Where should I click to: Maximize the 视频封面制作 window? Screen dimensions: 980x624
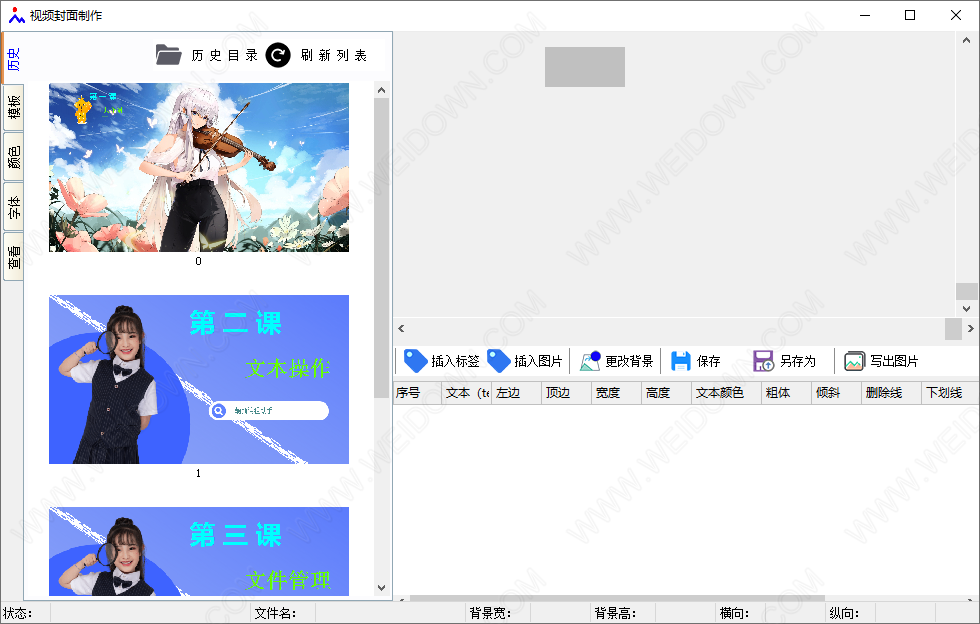coord(910,15)
